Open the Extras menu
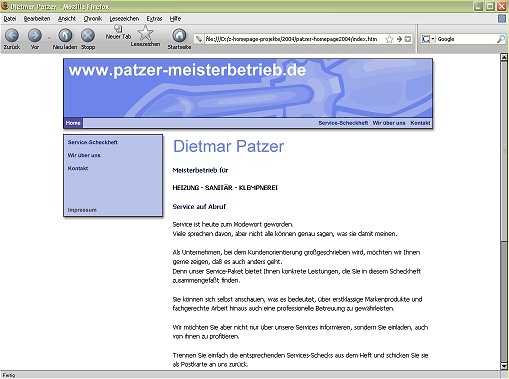509x379 pixels. 154,19
